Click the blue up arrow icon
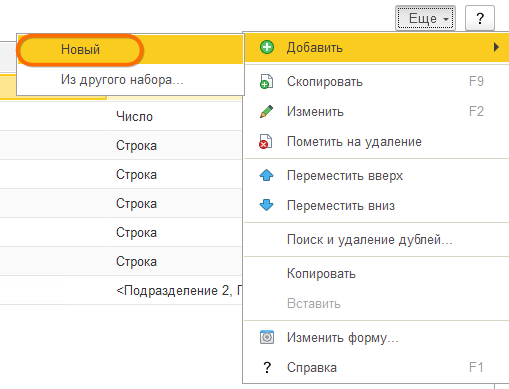Screen dimensions: 509x389 coord(266,175)
